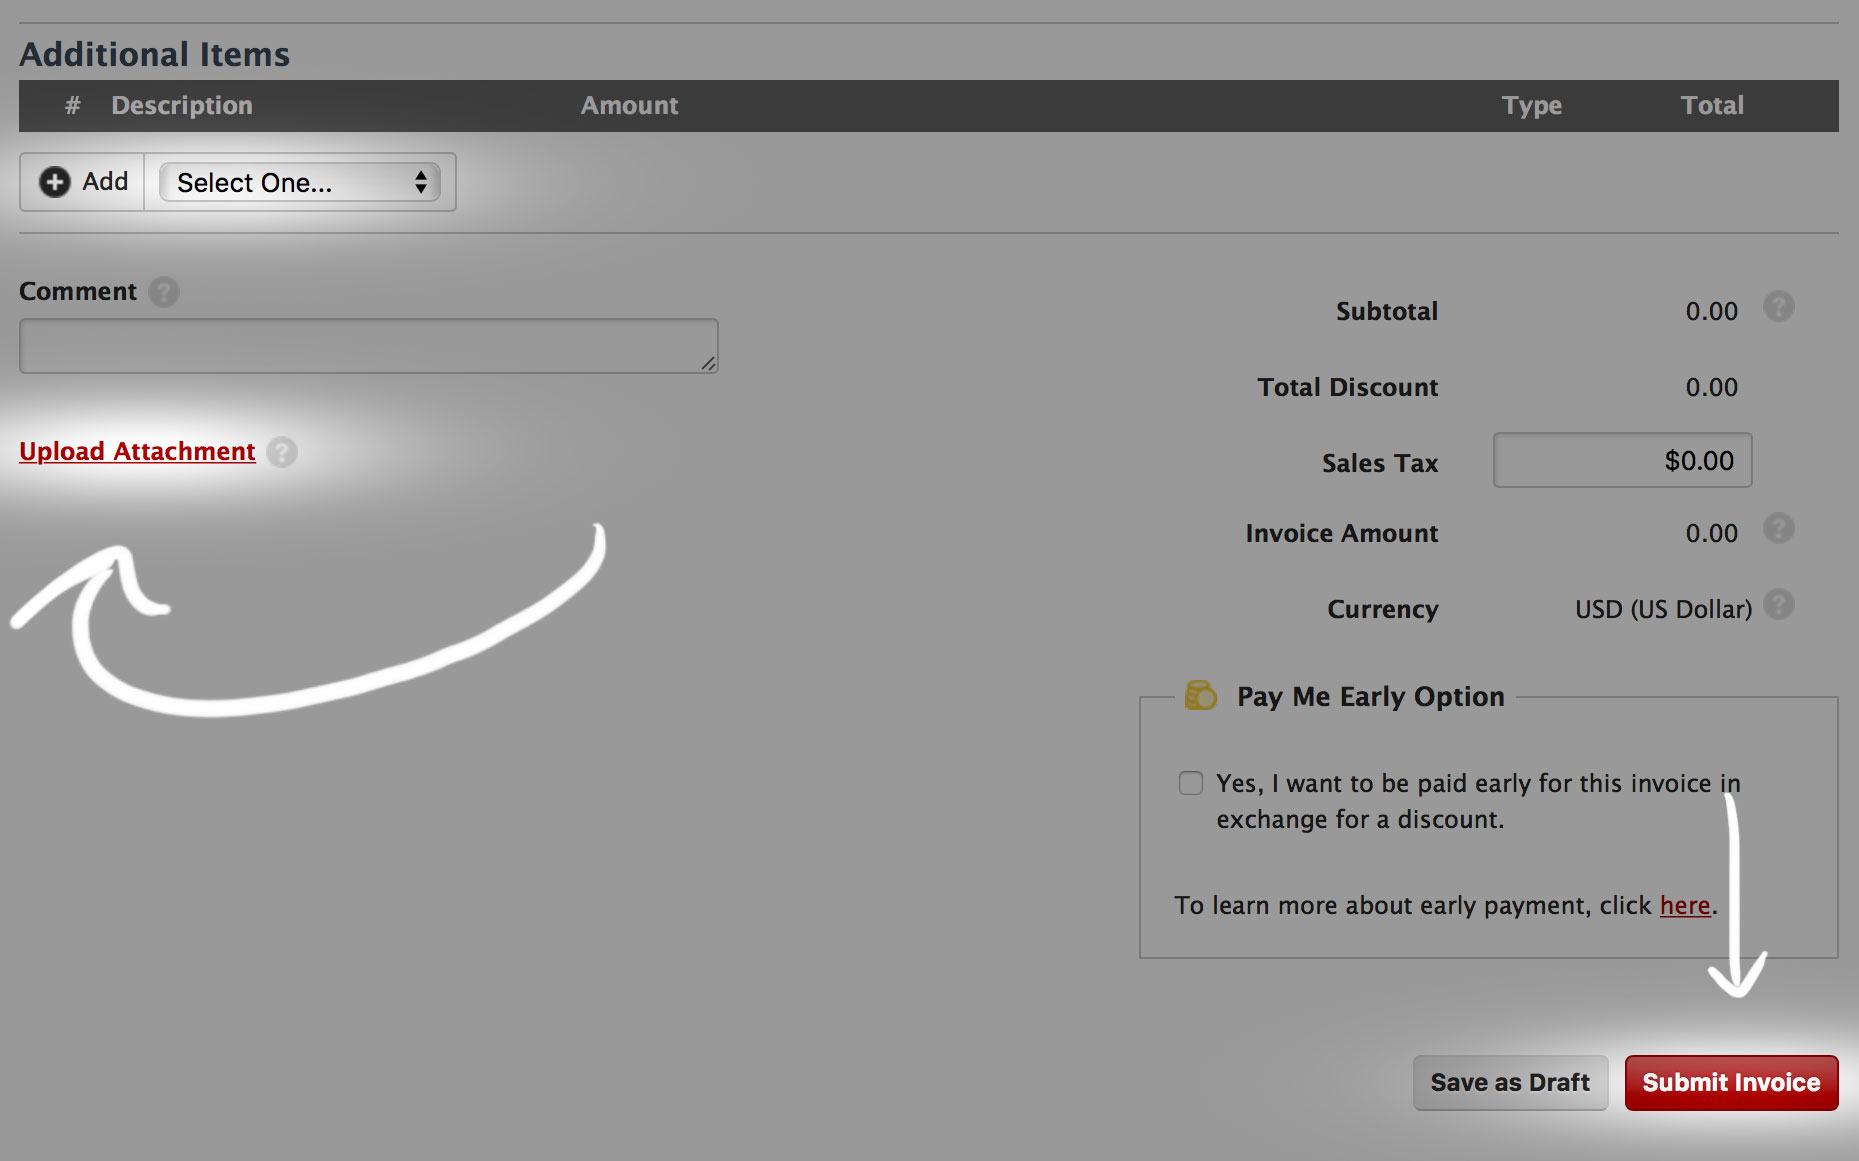Click the Subtotal help question icon
The height and width of the screenshot is (1161, 1859).
click(x=1778, y=306)
